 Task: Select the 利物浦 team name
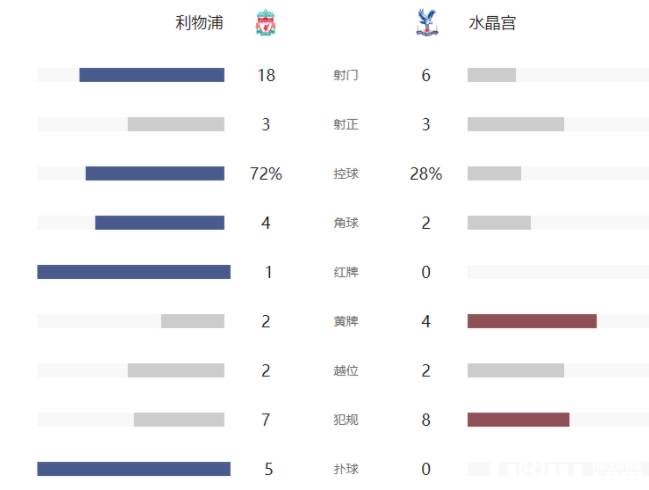point(199,23)
